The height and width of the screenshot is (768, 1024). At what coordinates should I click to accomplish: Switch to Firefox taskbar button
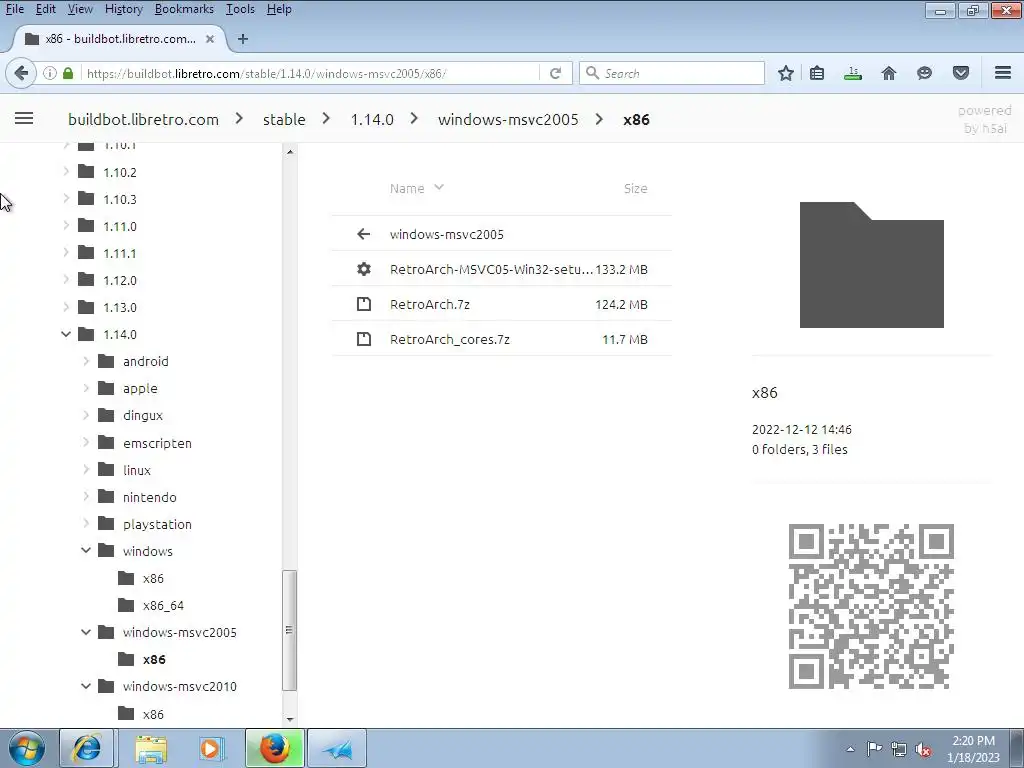click(x=274, y=748)
